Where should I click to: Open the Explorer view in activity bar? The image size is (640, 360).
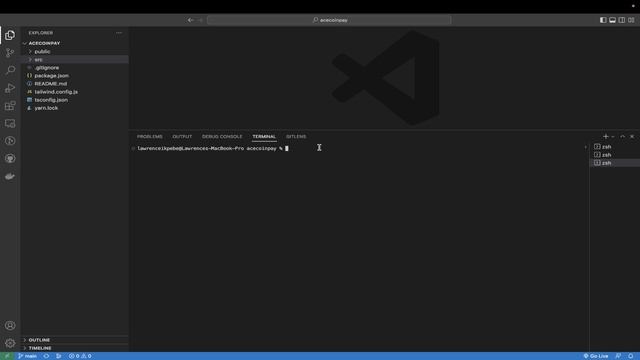coord(10,35)
